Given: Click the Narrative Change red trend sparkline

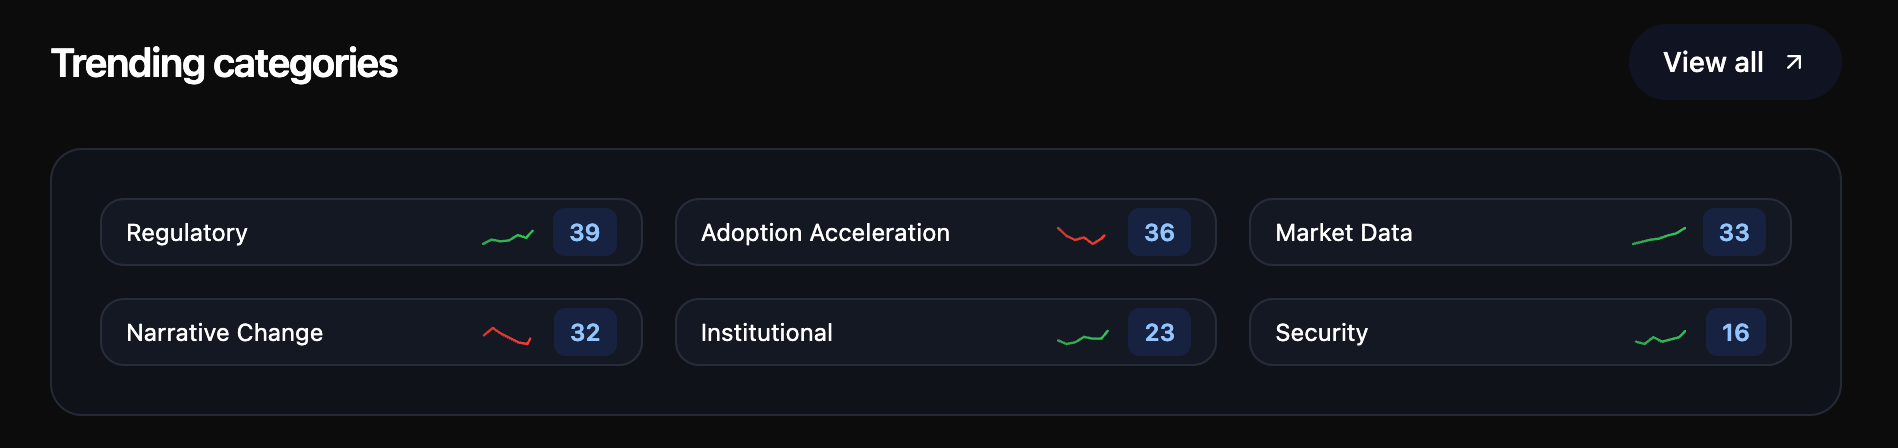Looking at the screenshot, I should click(507, 335).
